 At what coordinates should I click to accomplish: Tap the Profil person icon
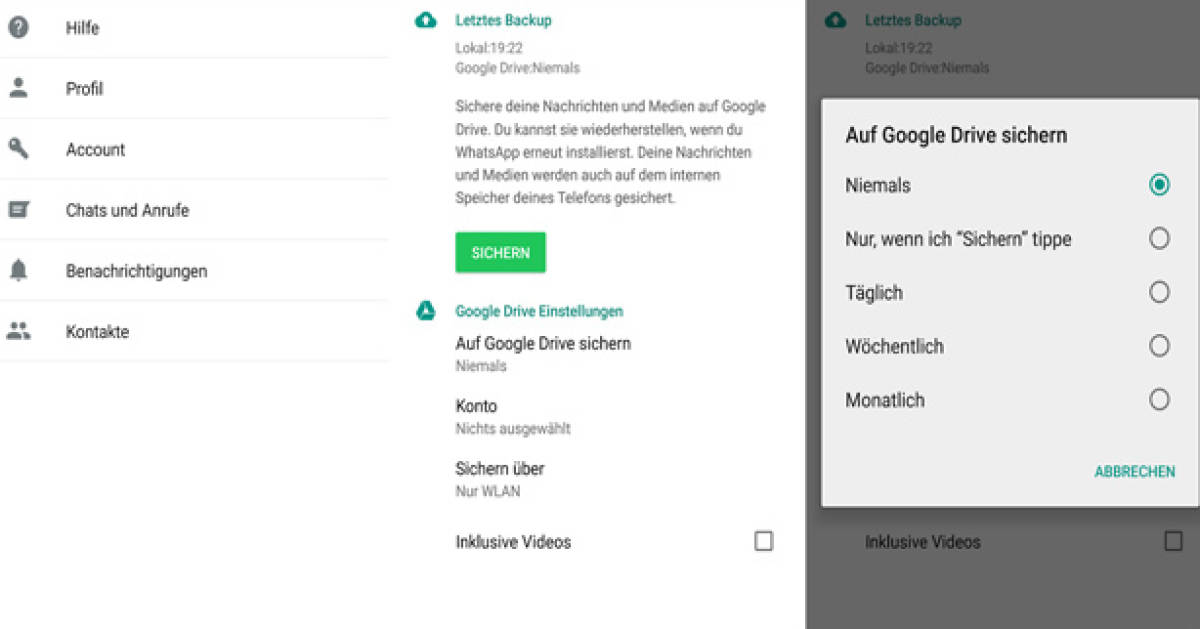(18, 88)
